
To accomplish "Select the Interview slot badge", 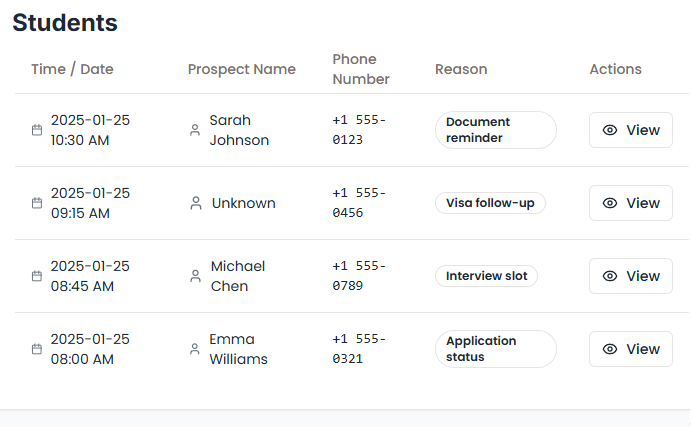I will 486,276.
